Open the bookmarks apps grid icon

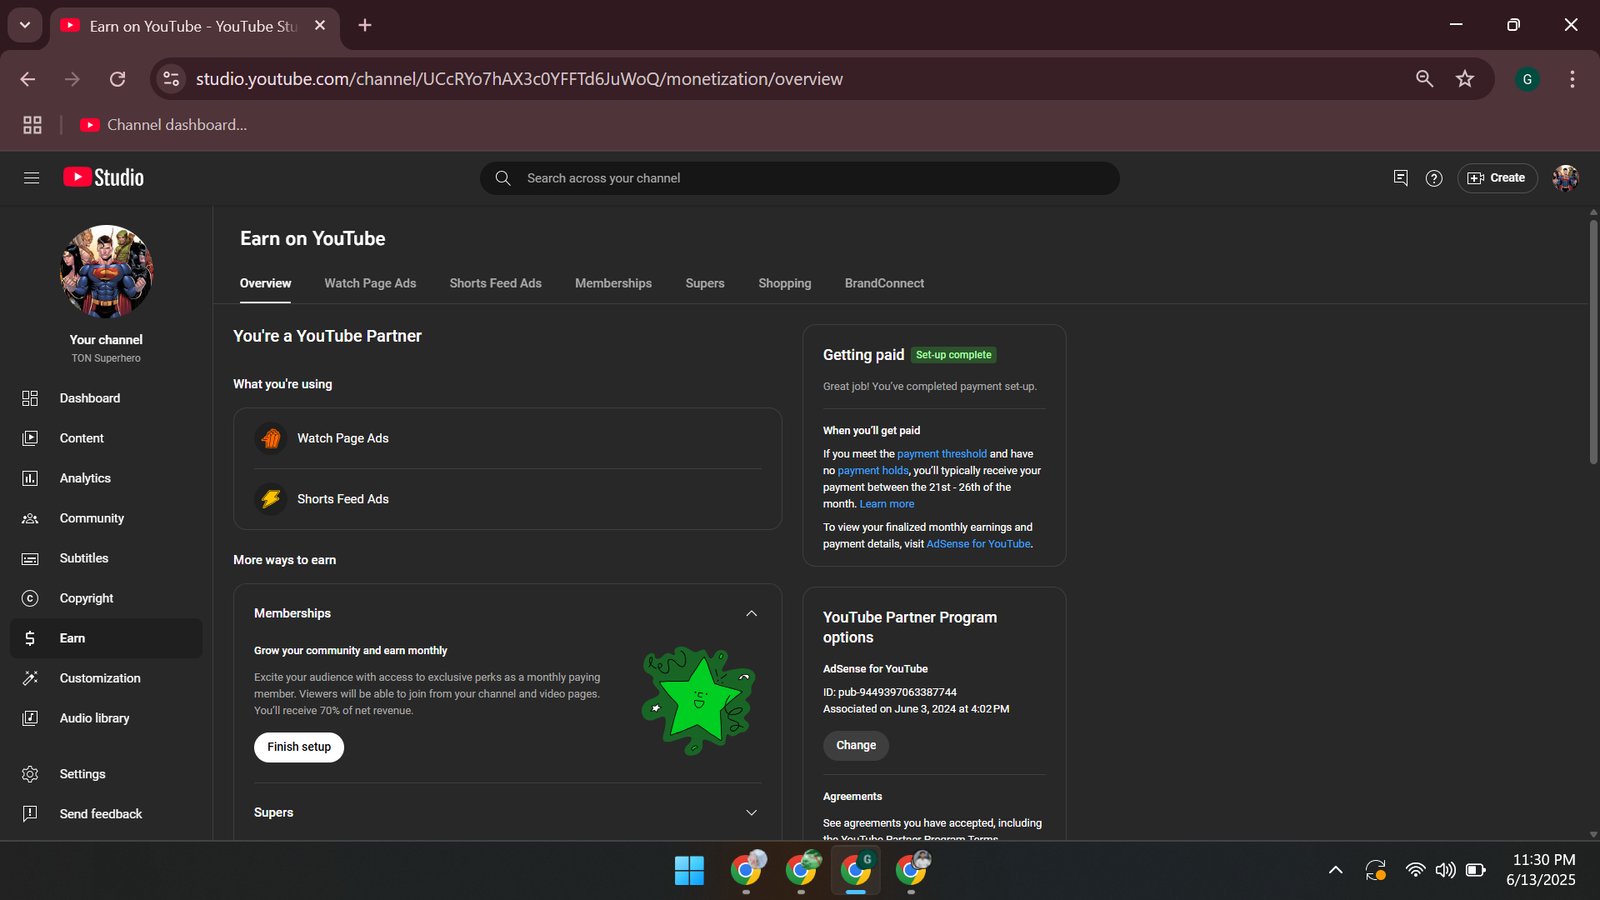pos(32,125)
